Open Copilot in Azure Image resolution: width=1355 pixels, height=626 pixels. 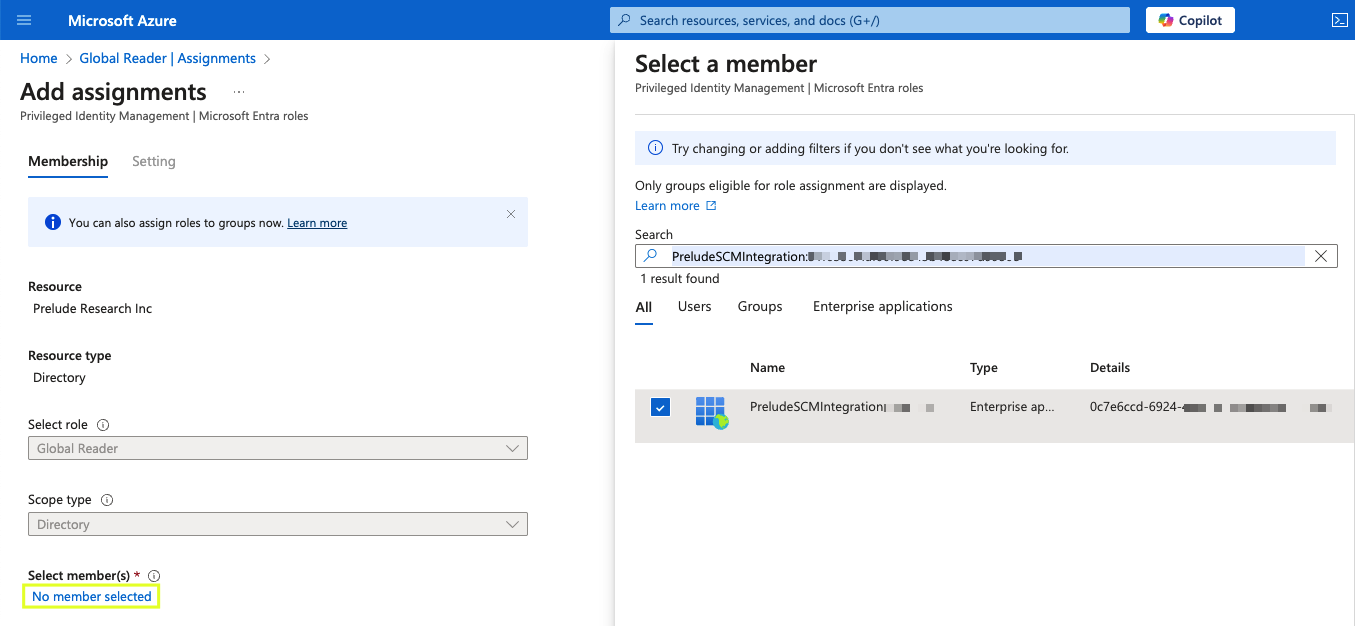[1189, 19]
